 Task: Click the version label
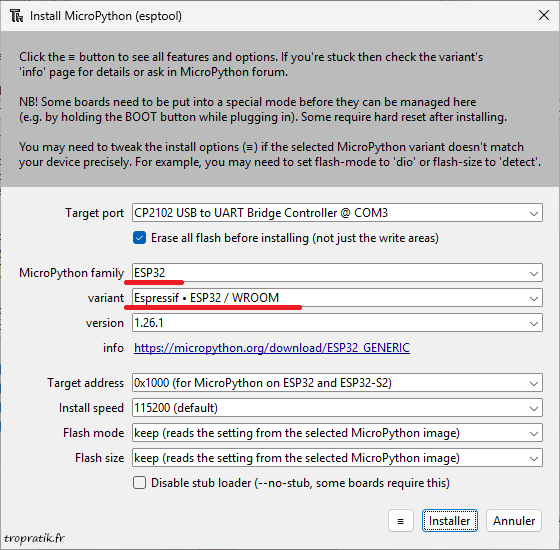105,323
